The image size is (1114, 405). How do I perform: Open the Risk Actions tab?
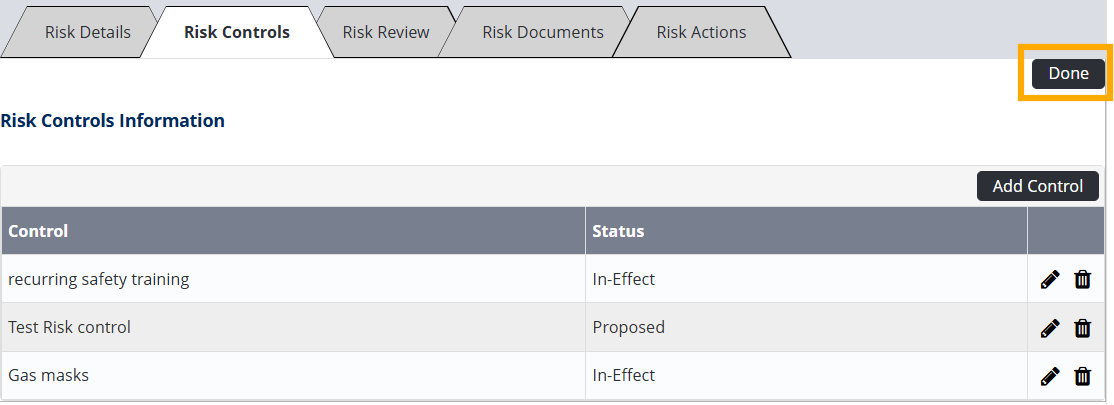click(701, 32)
